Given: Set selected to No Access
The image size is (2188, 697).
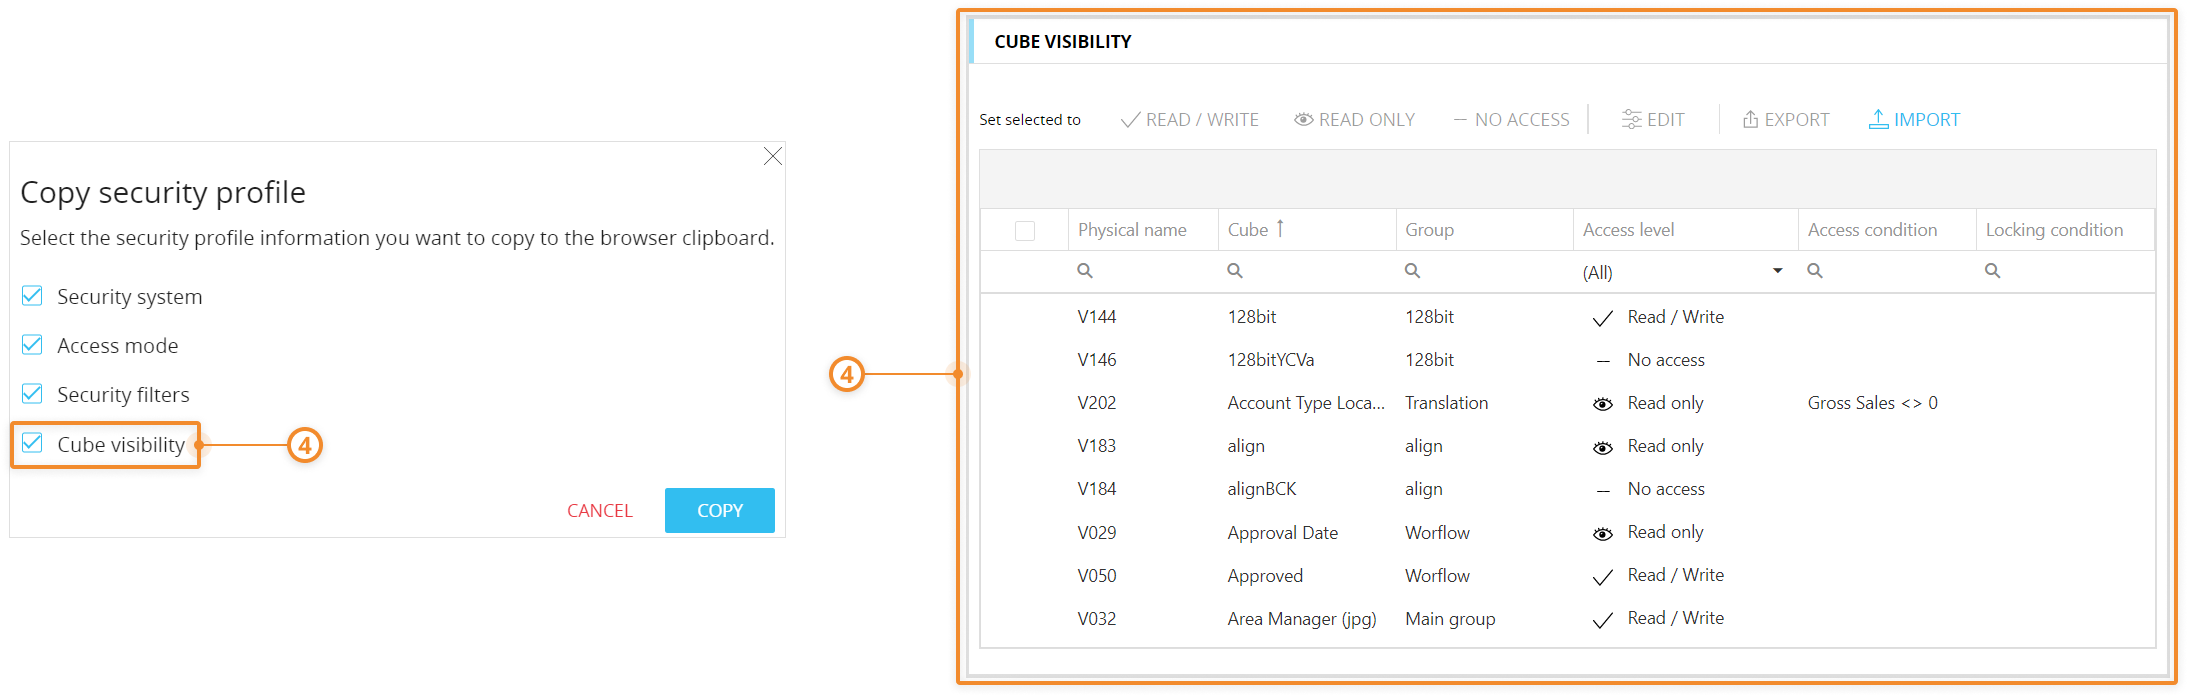Looking at the screenshot, I should click(1511, 120).
